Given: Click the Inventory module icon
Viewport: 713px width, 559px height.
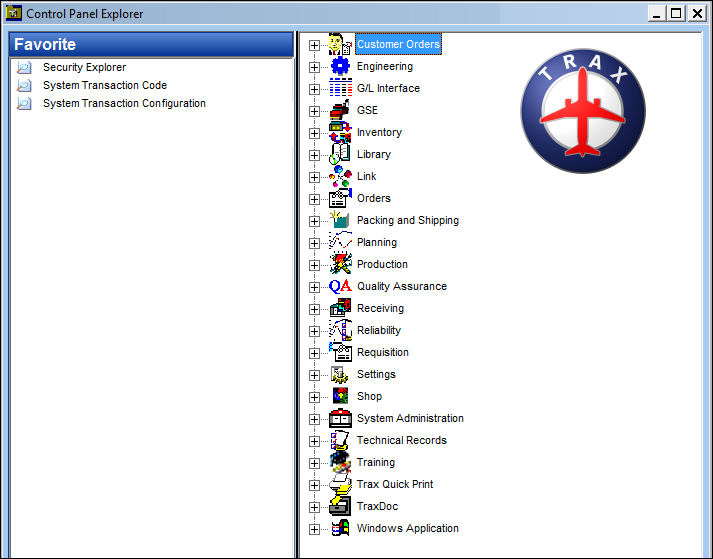Looking at the screenshot, I should (340, 132).
